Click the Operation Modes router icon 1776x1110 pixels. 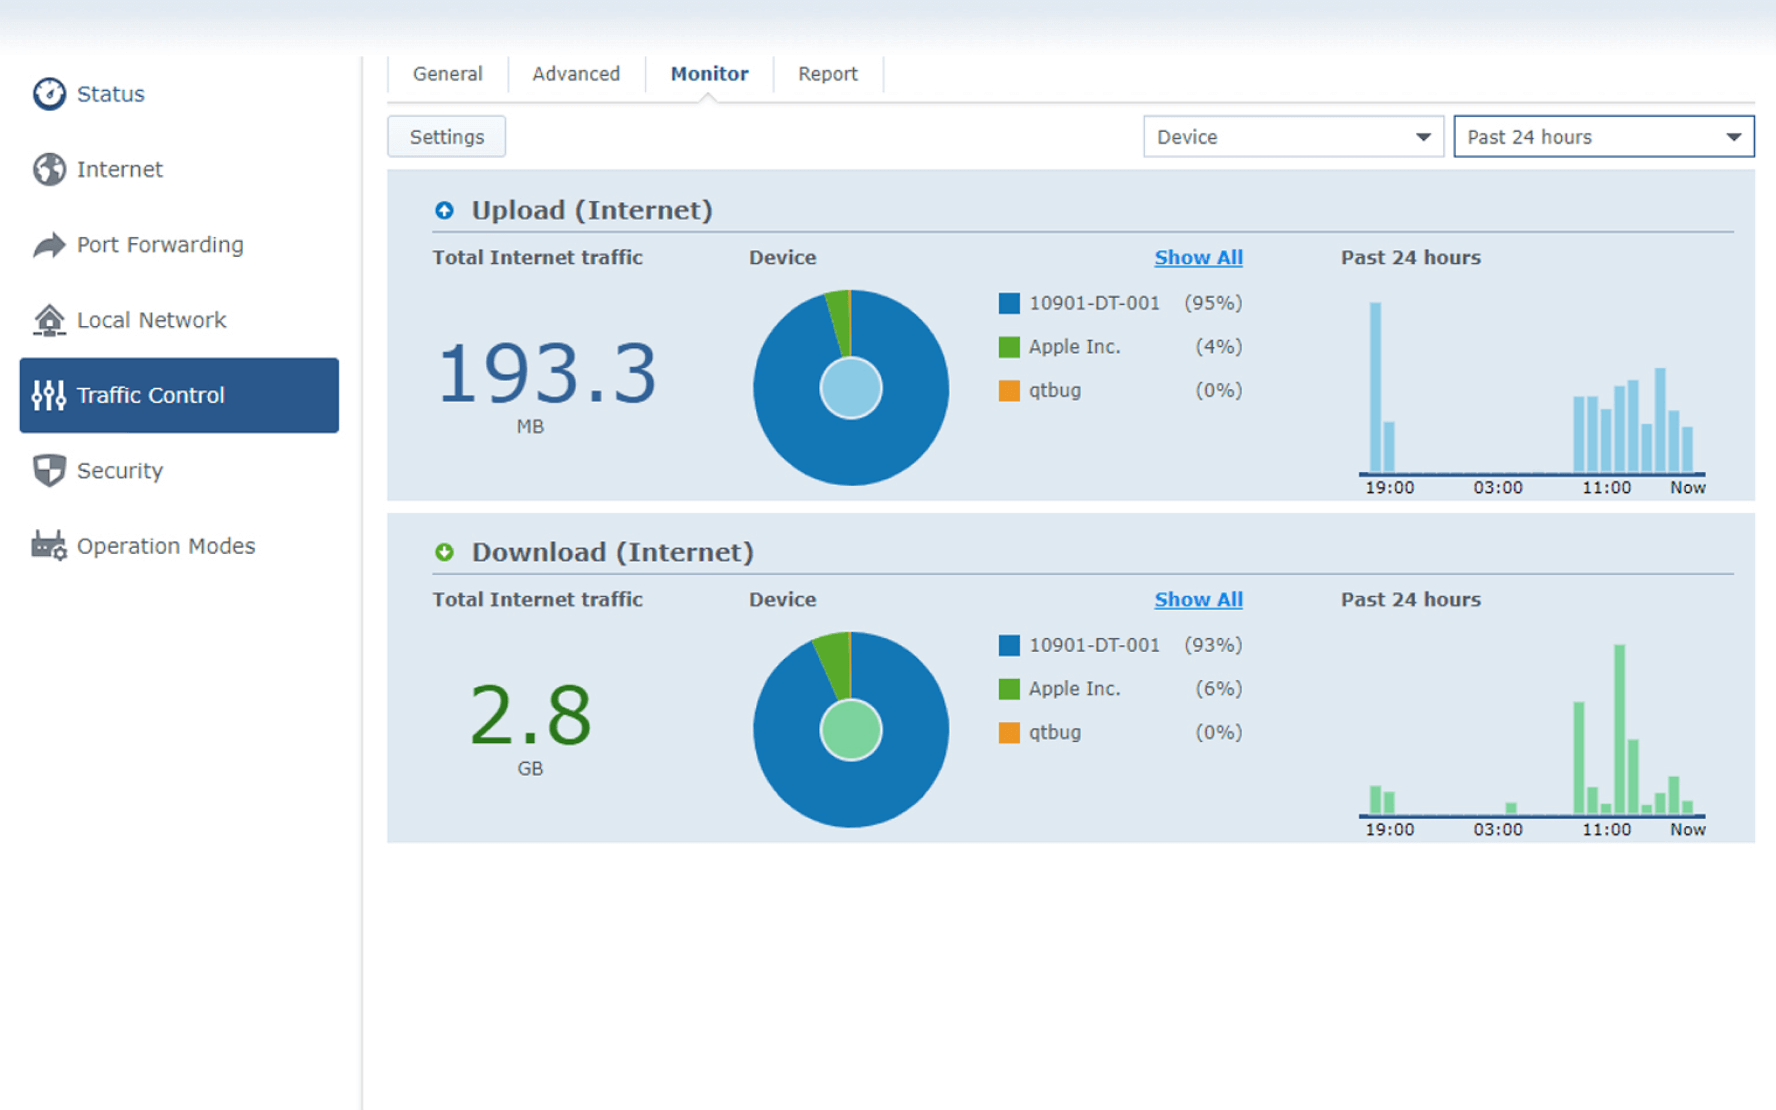tap(48, 546)
